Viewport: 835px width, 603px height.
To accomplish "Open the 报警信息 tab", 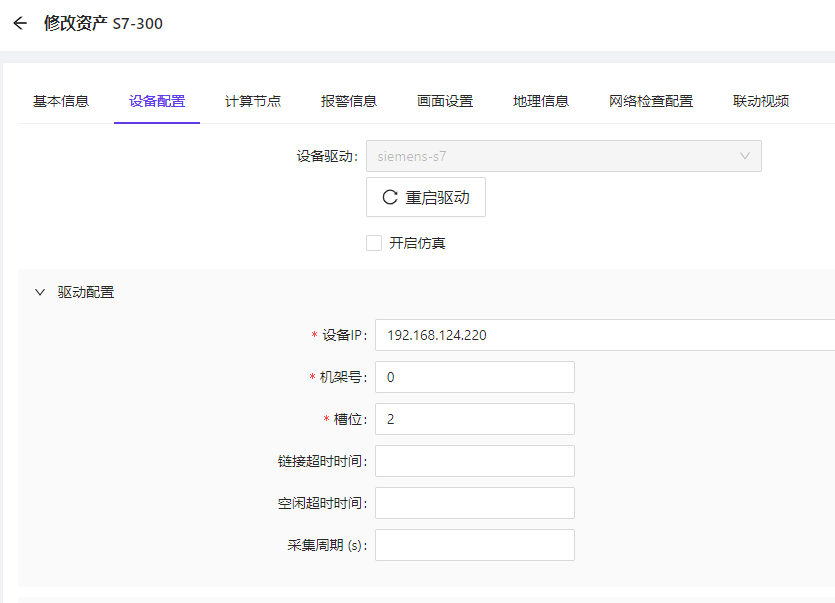I will coord(349,101).
